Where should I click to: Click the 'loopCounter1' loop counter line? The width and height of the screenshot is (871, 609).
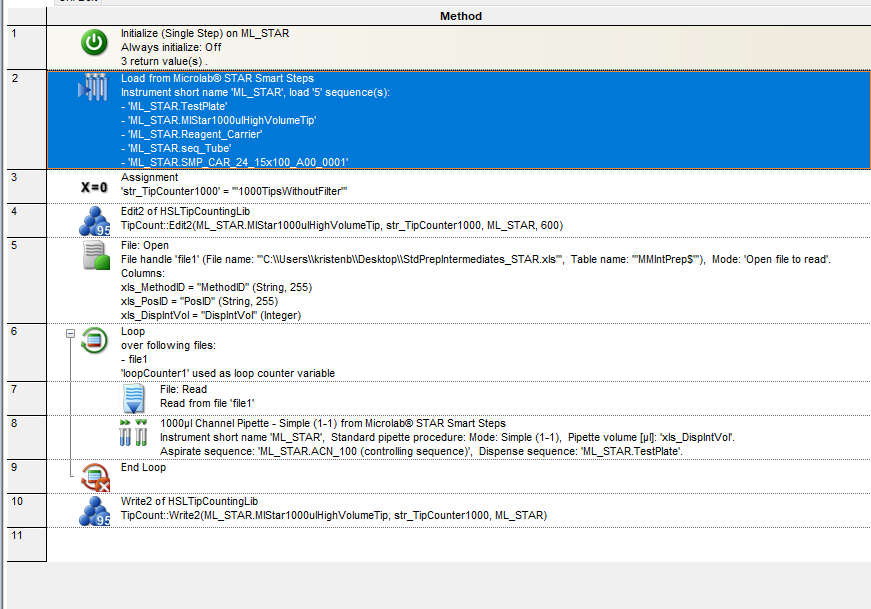click(x=228, y=373)
